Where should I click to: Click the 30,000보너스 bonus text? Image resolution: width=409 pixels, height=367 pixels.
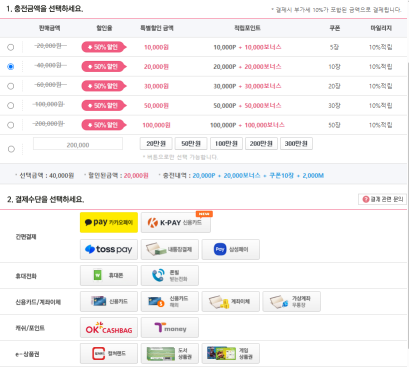pos(263,86)
